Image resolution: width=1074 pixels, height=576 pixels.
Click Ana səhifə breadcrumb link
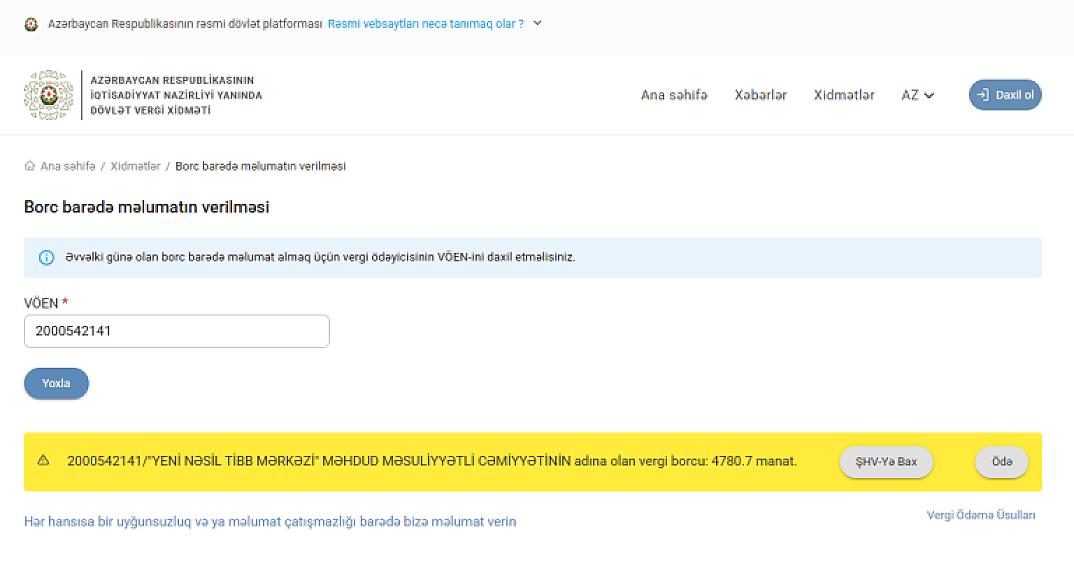click(68, 166)
